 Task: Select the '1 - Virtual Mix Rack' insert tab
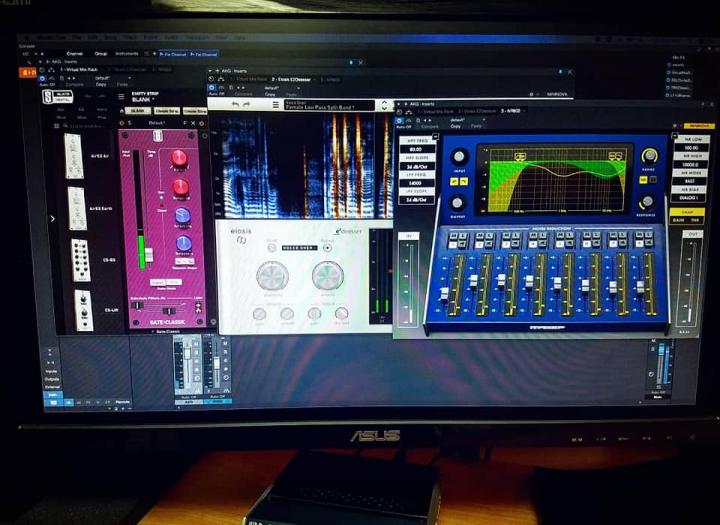point(79,70)
